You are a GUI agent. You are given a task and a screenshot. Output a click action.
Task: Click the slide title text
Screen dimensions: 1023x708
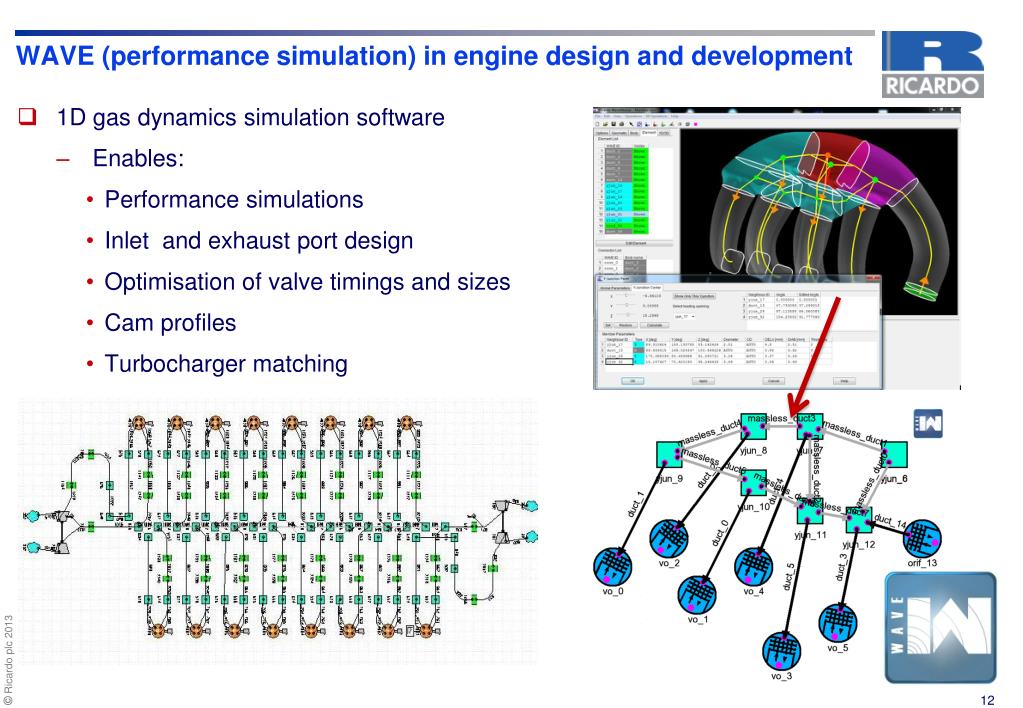click(x=434, y=56)
